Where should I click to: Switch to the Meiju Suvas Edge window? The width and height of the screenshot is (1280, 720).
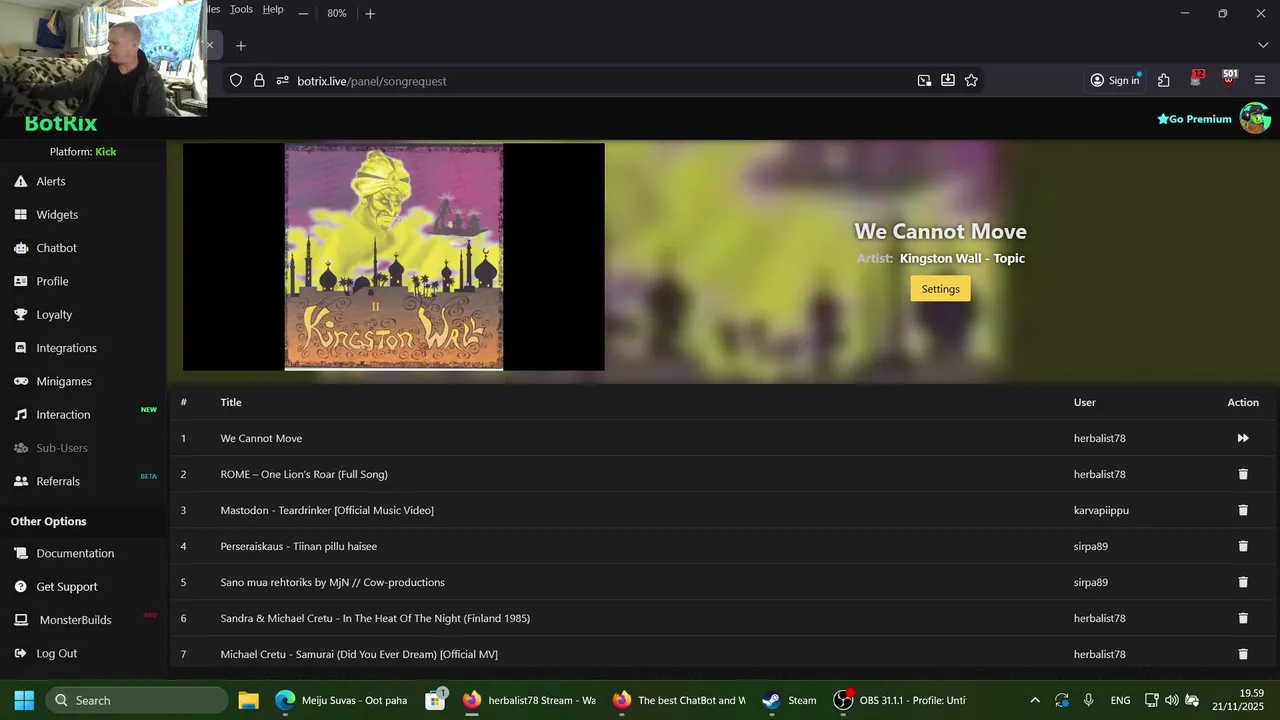point(340,700)
